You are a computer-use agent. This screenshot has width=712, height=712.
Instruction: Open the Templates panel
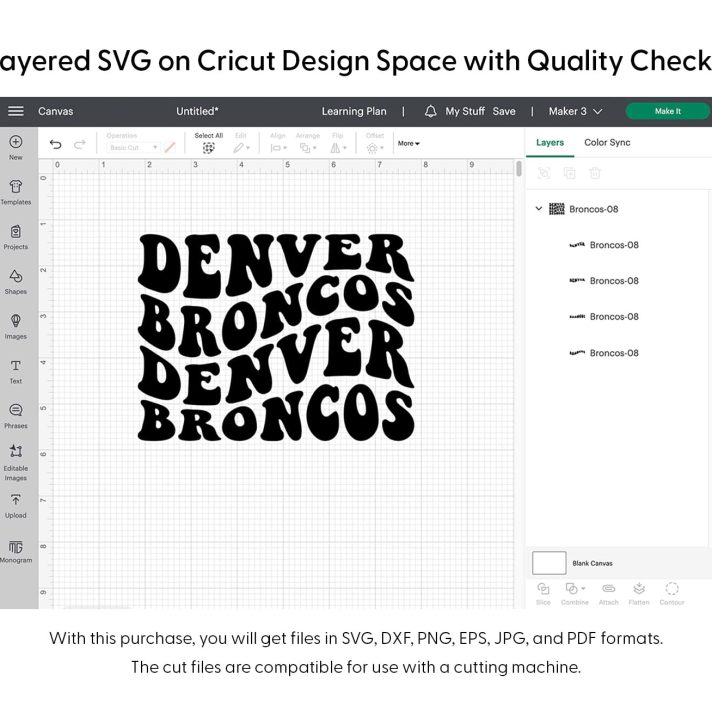[x=15, y=192]
